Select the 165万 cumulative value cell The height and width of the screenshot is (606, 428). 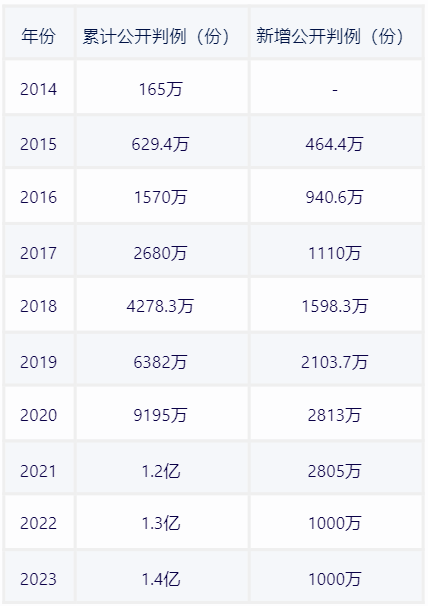pos(162,87)
